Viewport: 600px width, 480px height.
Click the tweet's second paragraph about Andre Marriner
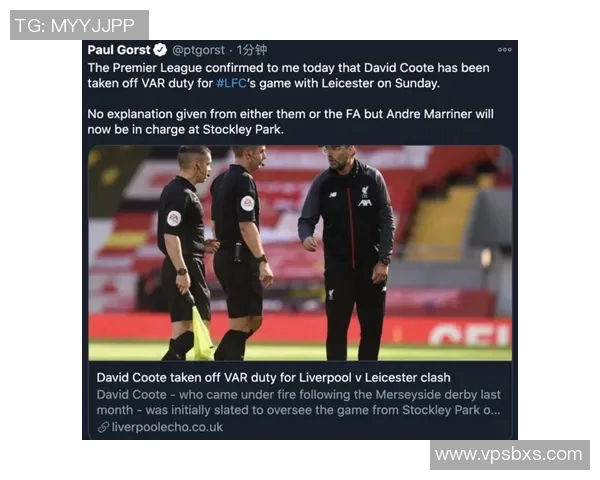click(x=290, y=122)
